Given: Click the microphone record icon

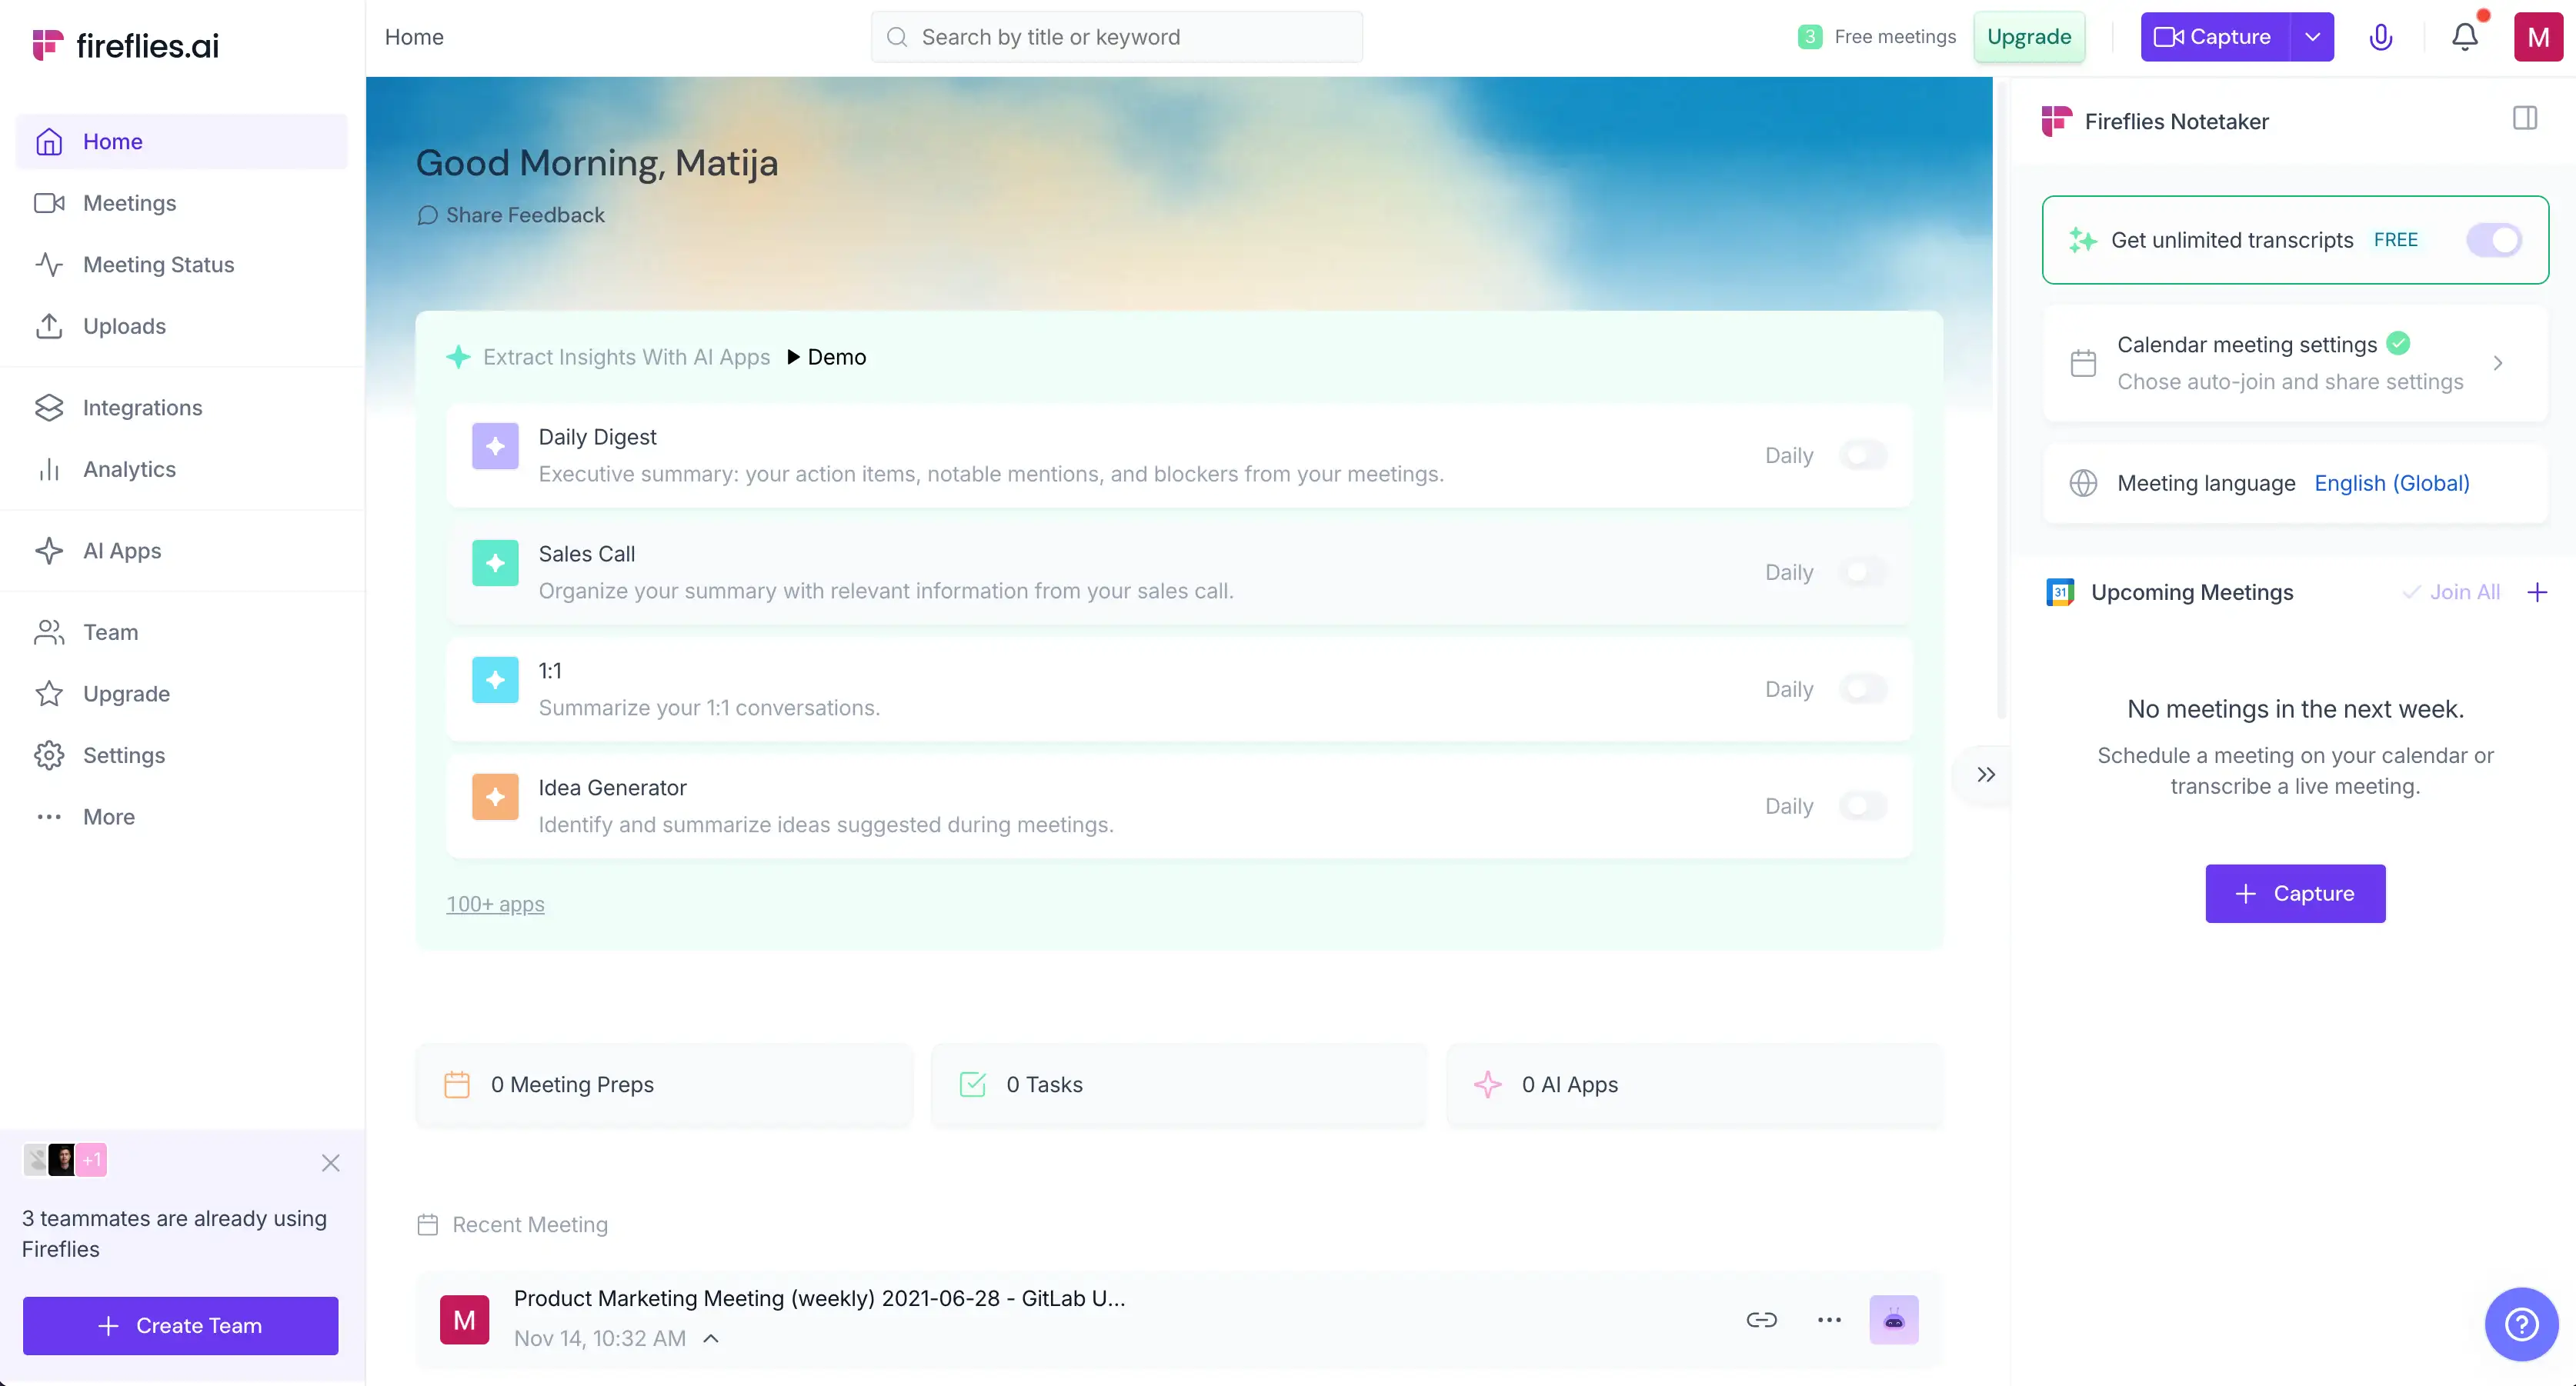Looking at the screenshot, I should tap(2380, 37).
